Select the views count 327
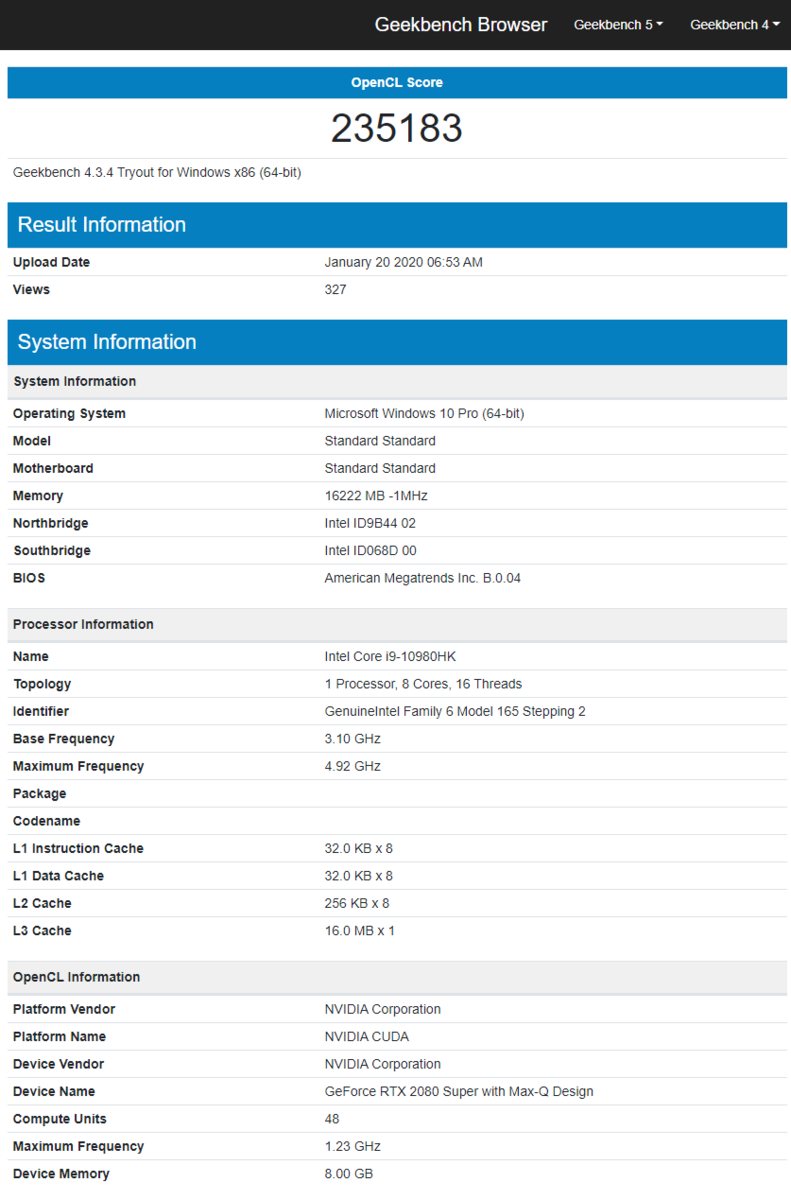 pos(336,290)
